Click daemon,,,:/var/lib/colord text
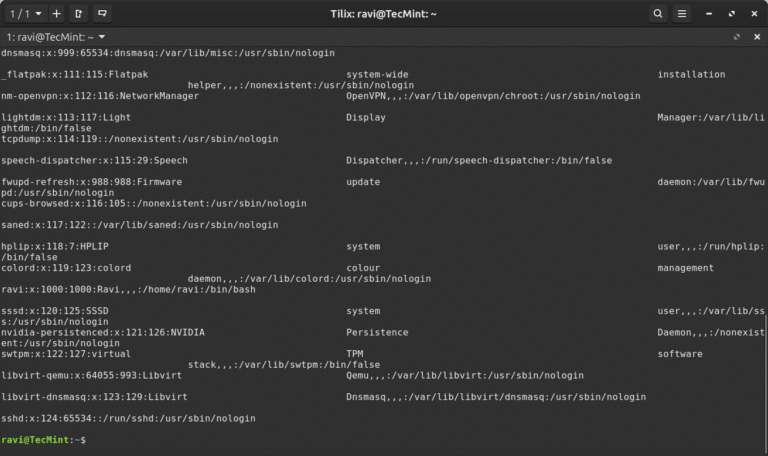Image resolution: width=768 pixels, height=456 pixels. click(310, 279)
